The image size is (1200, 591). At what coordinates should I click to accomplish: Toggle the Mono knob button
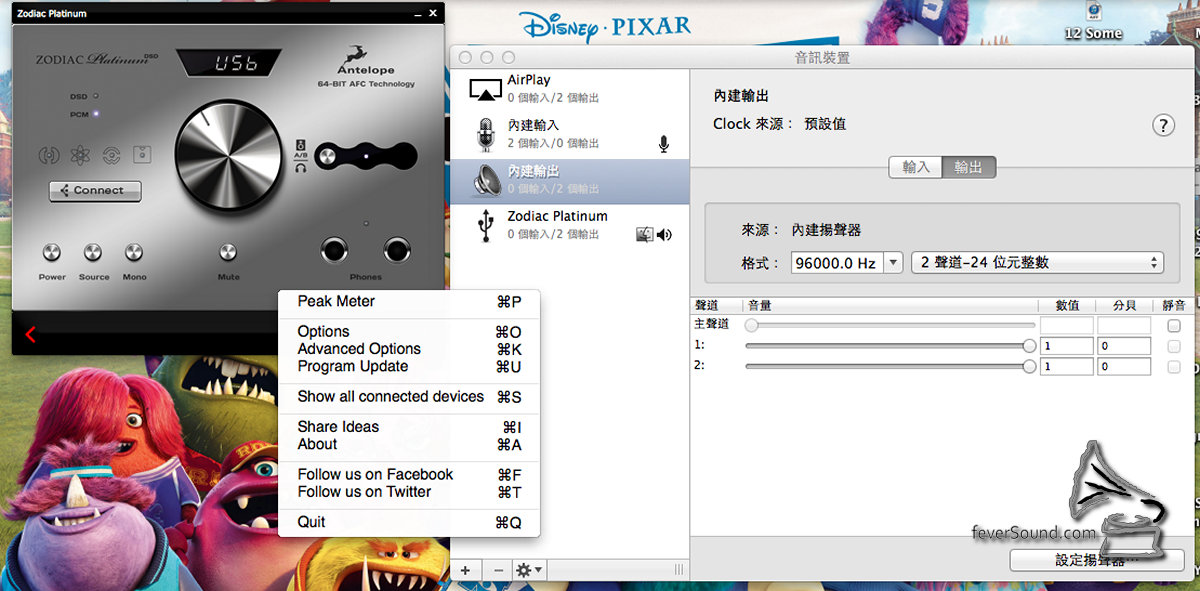(134, 253)
